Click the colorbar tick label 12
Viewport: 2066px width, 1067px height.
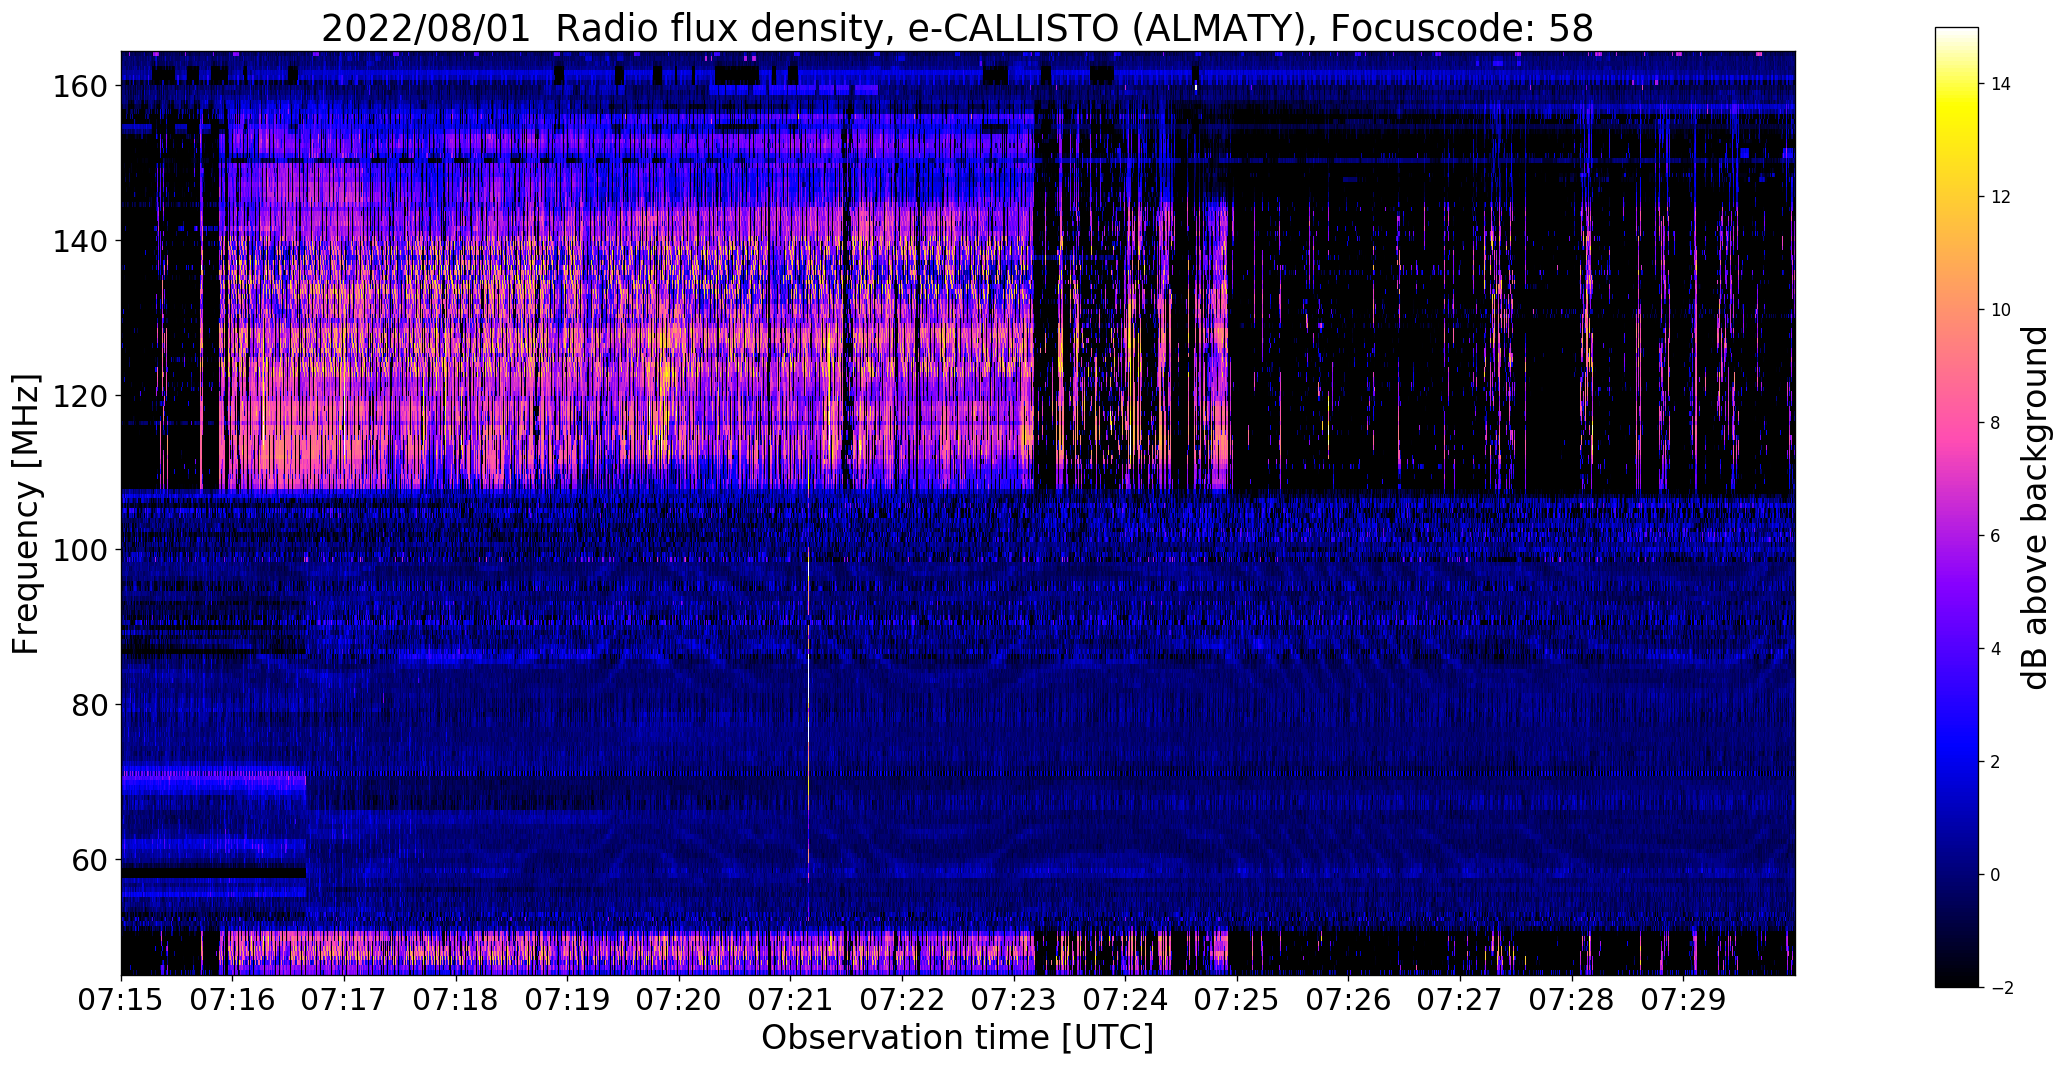point(2001,197)
